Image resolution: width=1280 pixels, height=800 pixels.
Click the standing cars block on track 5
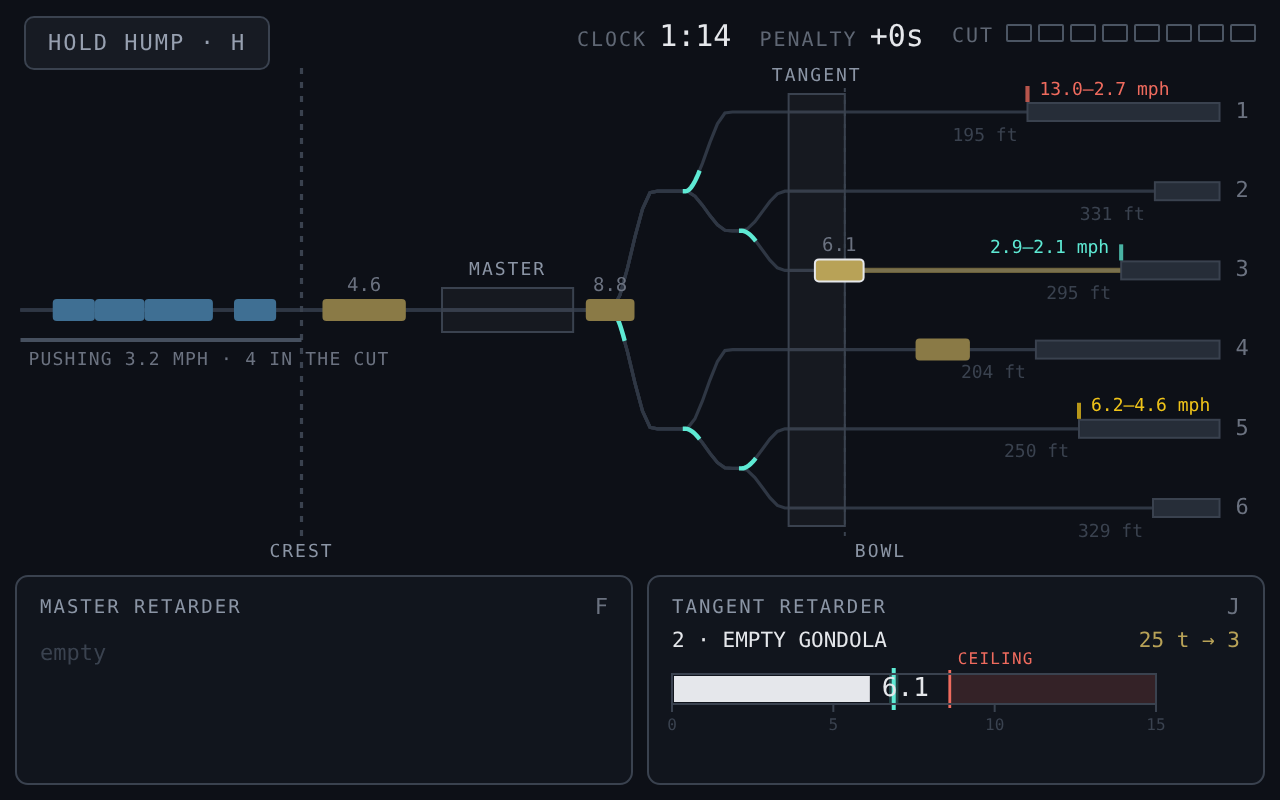pyautogui.click(x=1149, y=429)
